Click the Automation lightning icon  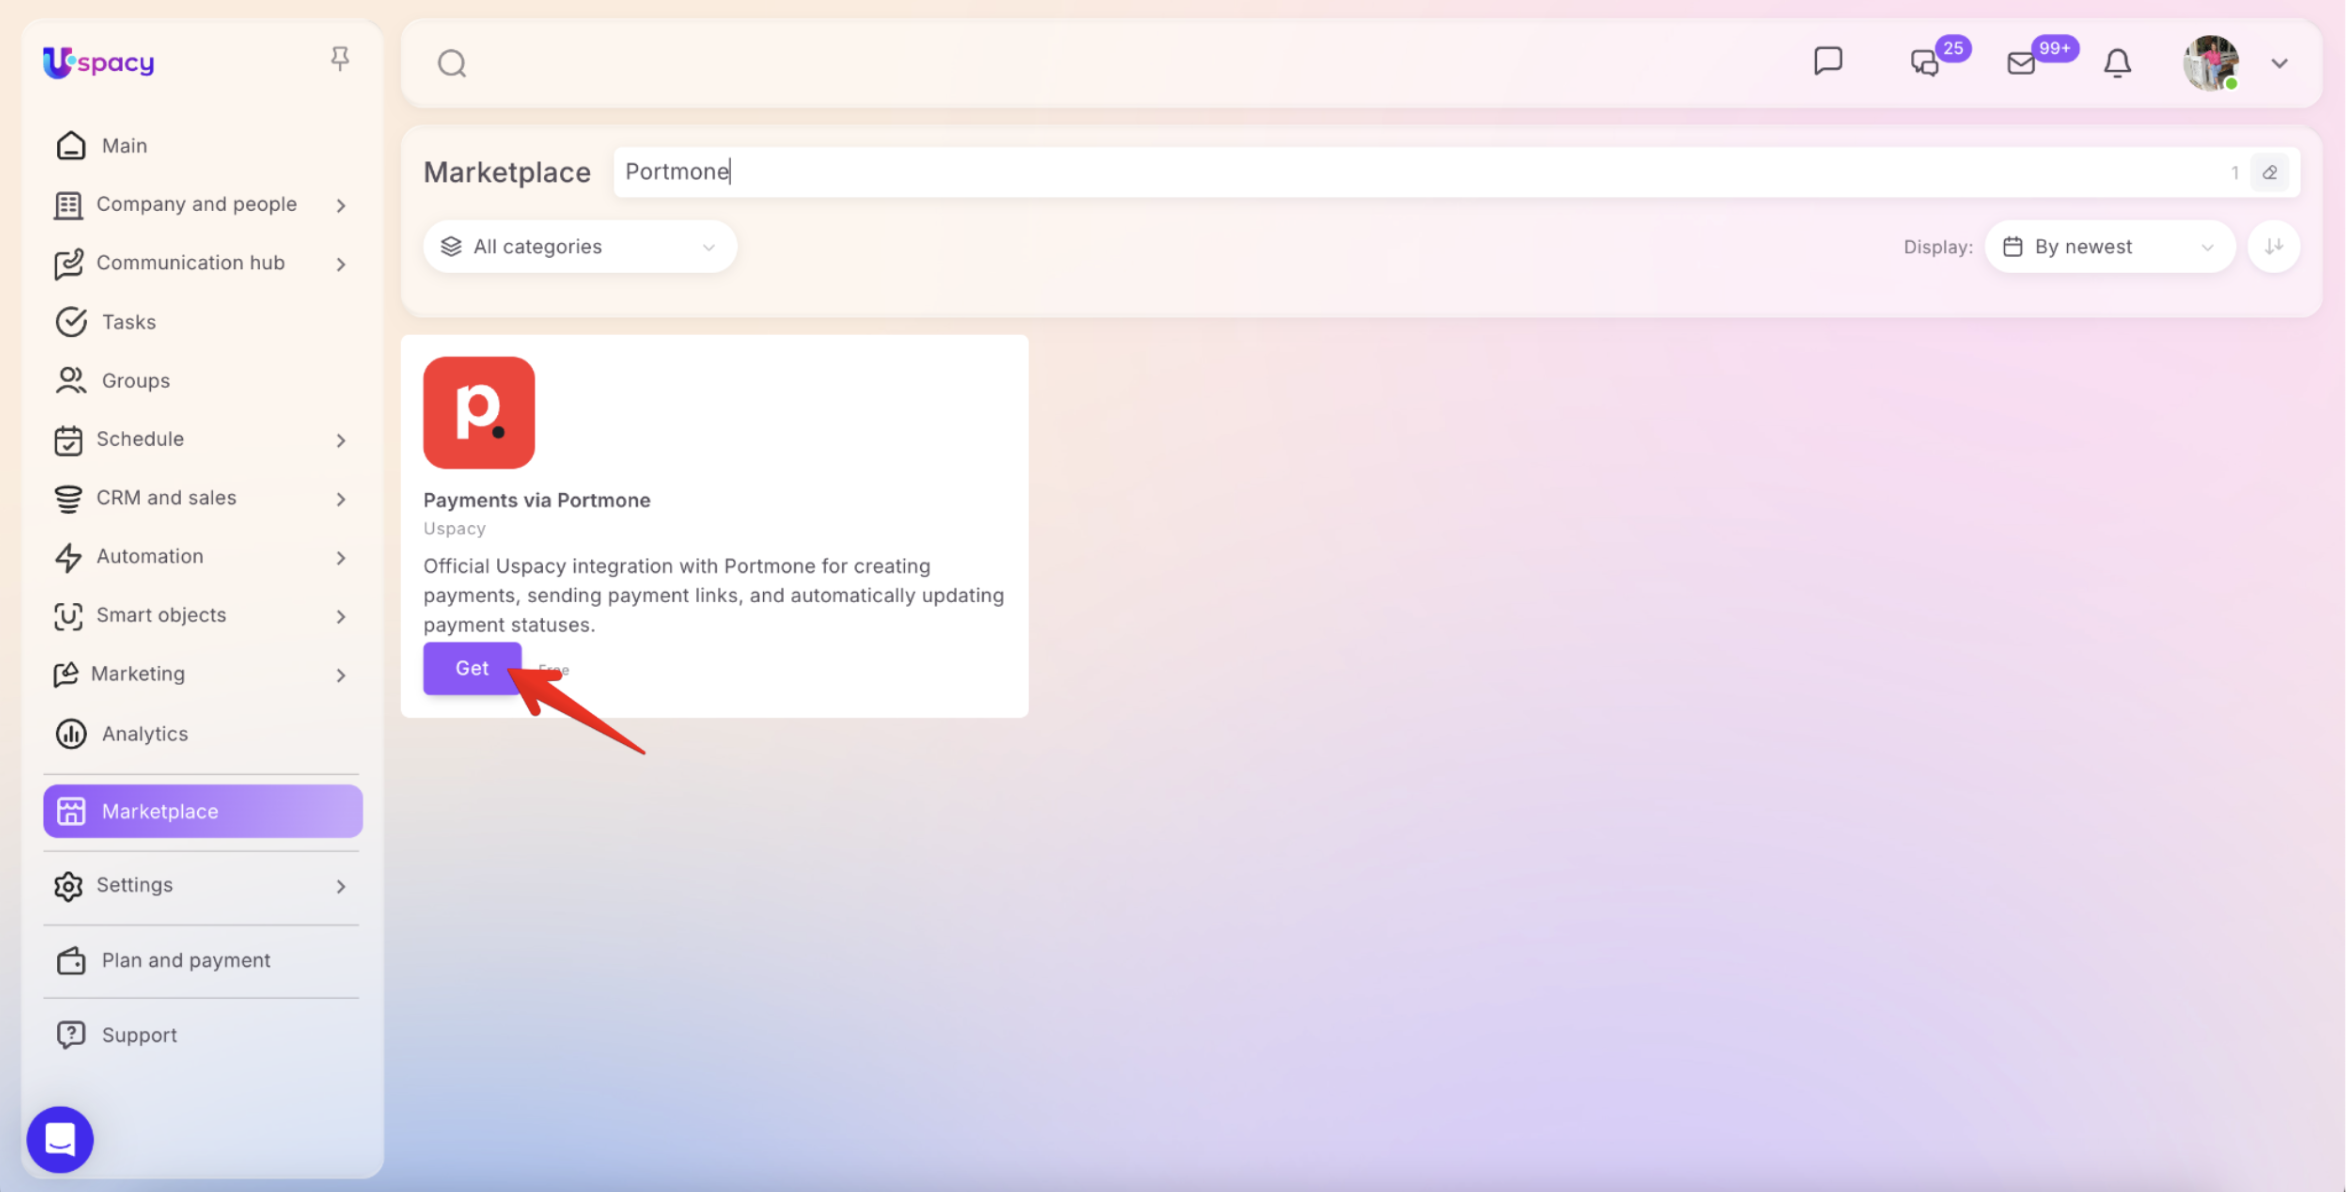[68, 557]
